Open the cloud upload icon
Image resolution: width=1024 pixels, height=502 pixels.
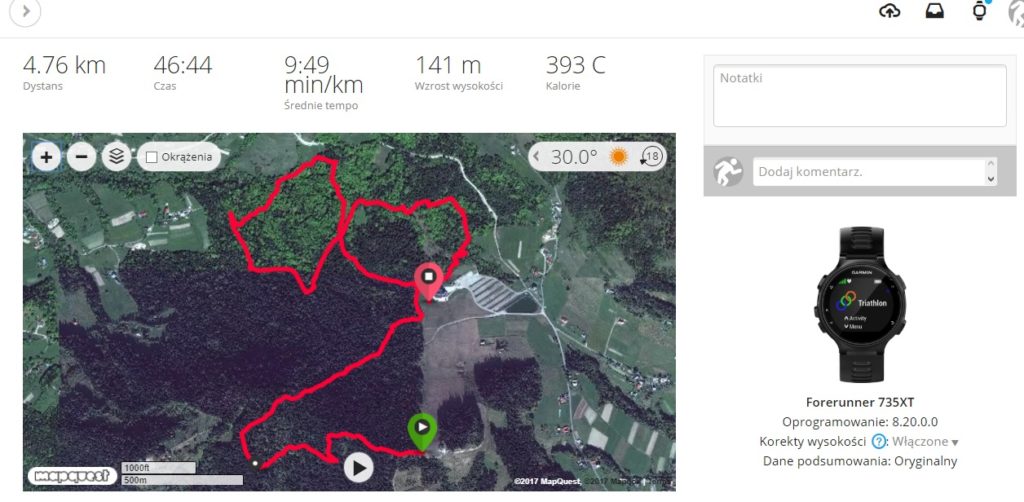pos(889,11)
